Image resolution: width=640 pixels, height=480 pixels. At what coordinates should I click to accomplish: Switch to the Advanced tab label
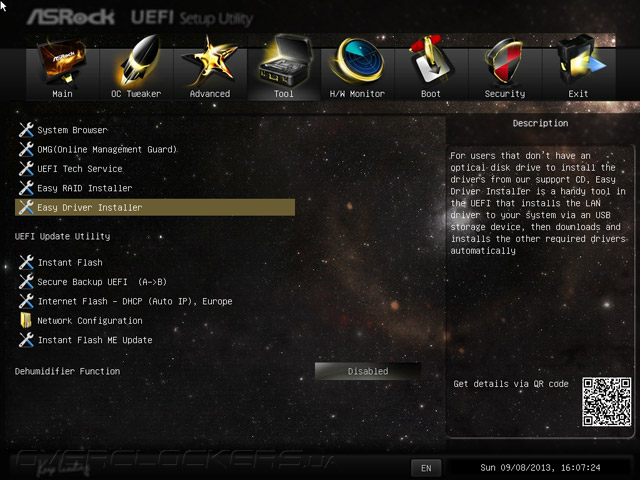pos(210,94)
